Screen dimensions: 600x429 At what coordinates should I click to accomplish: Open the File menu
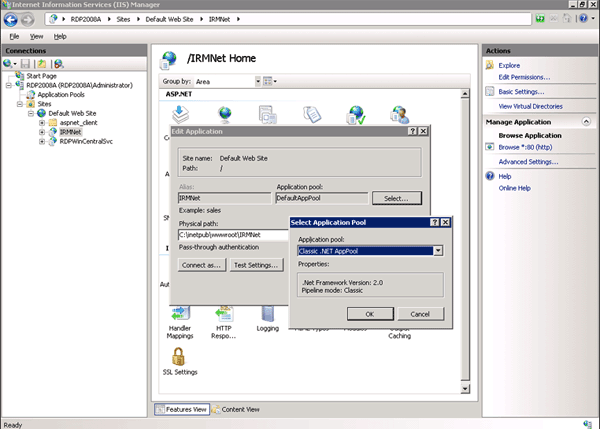(14, 36)
